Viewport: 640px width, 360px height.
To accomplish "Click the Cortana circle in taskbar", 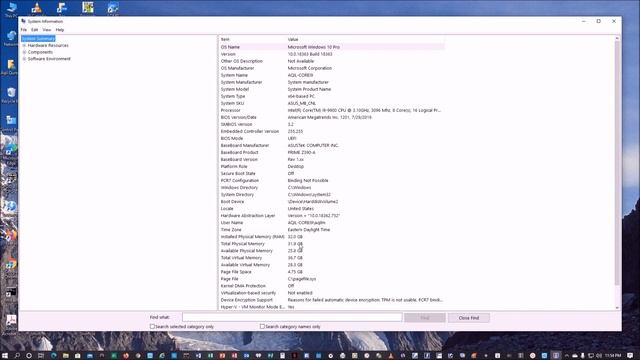I will (x=29, y=356).
